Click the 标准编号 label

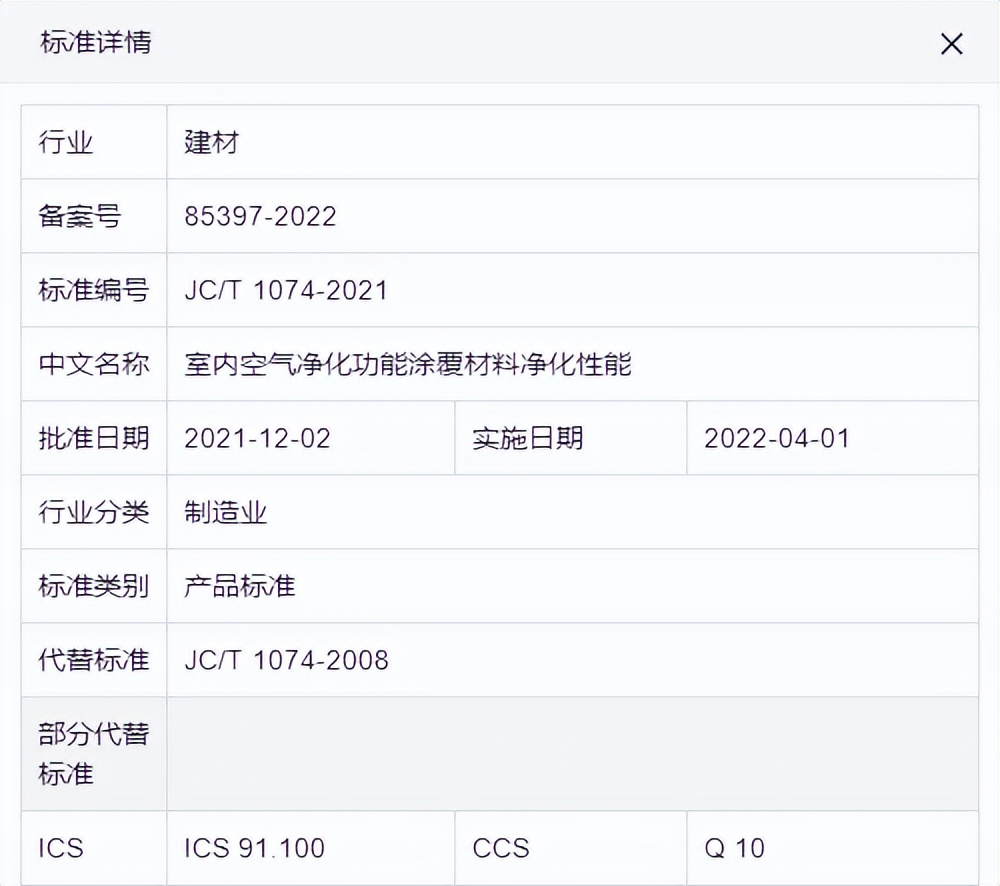coord(94,290)
